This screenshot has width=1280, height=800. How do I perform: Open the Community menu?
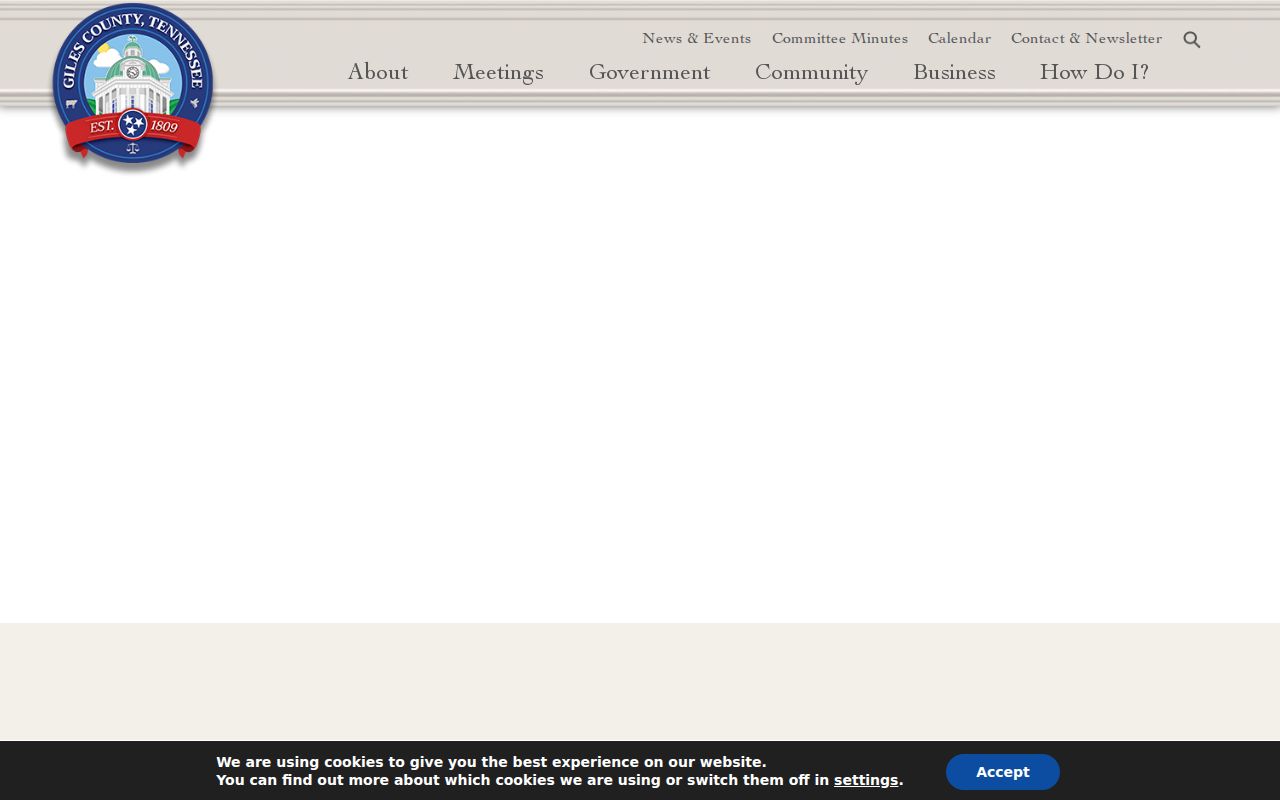click(811, 72)
